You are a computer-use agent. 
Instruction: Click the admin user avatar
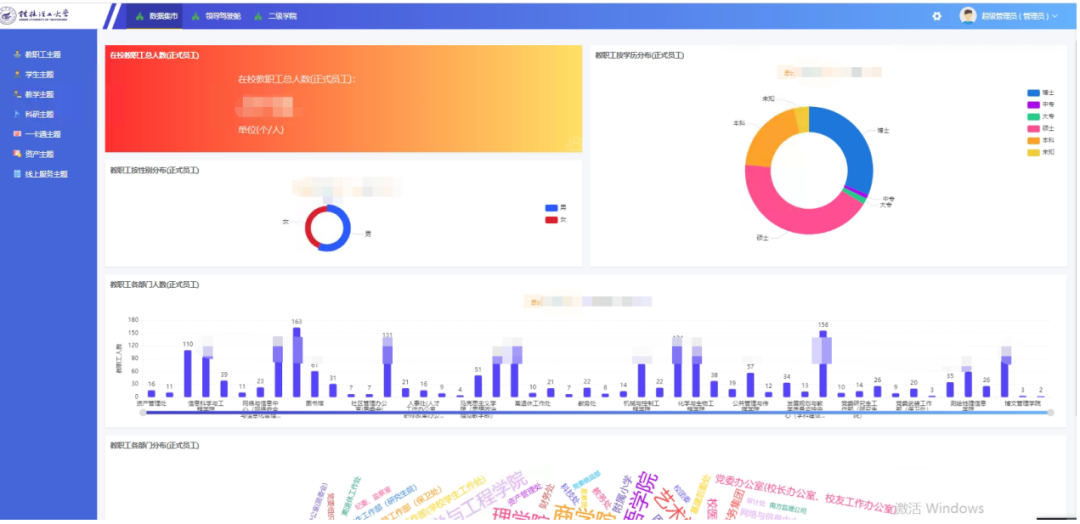(968, 16)
